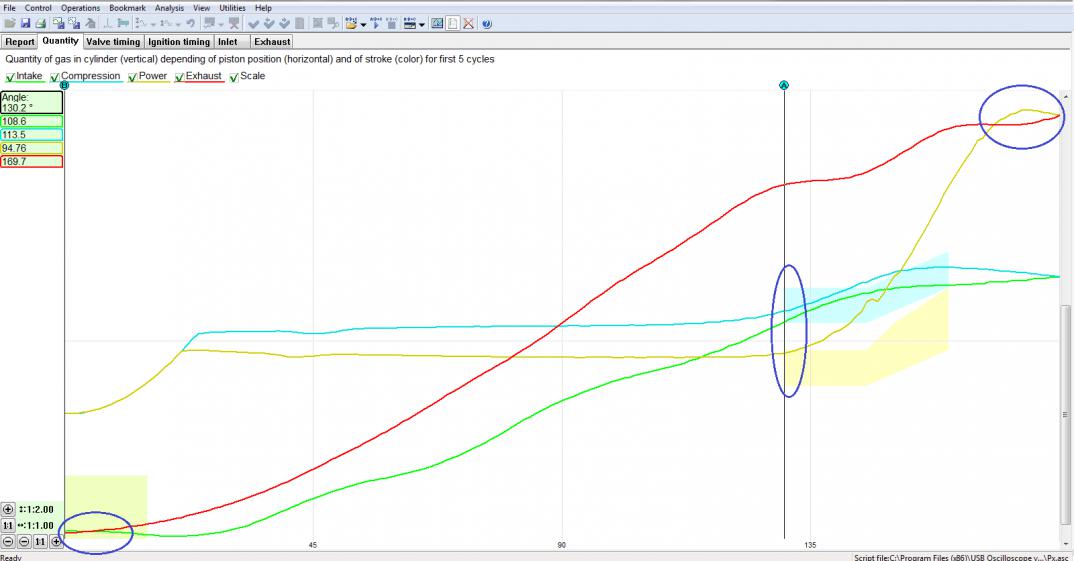
Task: Reset vertical scale with the 1:1 button
Action: (9, 526)
